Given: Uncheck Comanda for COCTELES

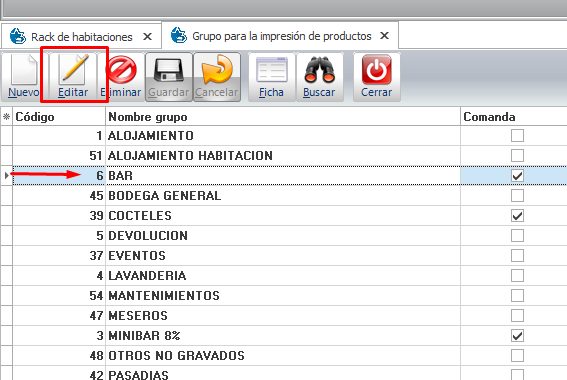Looking at the screenshot, I should [517, 216].
